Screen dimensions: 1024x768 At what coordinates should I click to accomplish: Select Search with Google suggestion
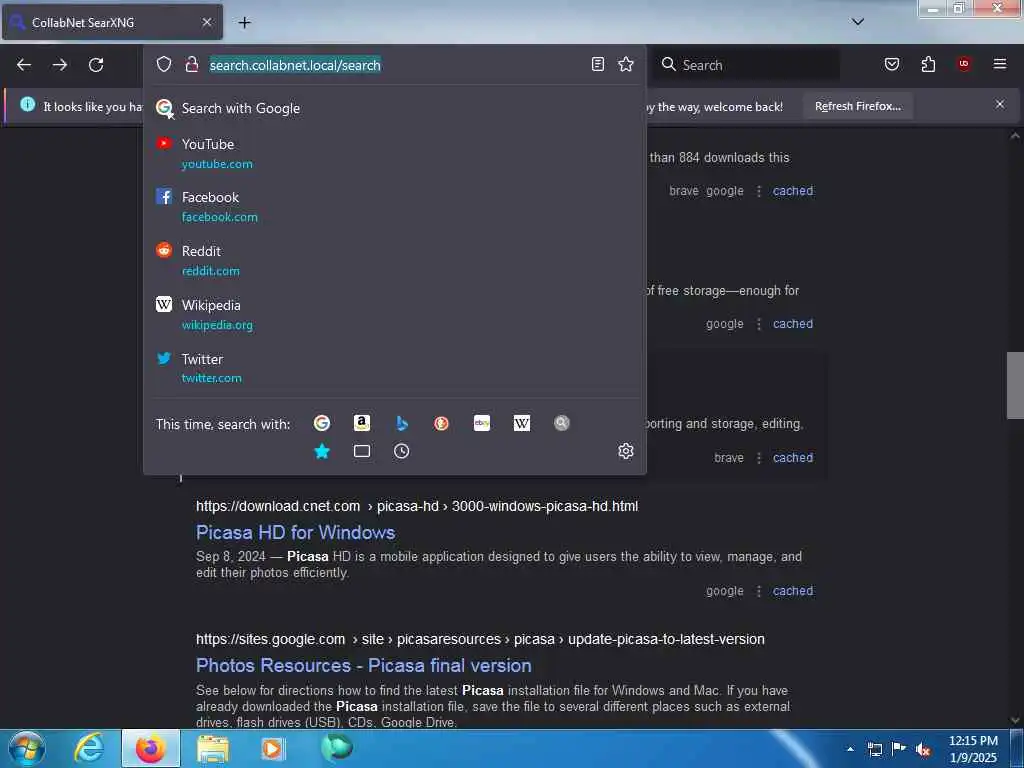tap(394, 108)
